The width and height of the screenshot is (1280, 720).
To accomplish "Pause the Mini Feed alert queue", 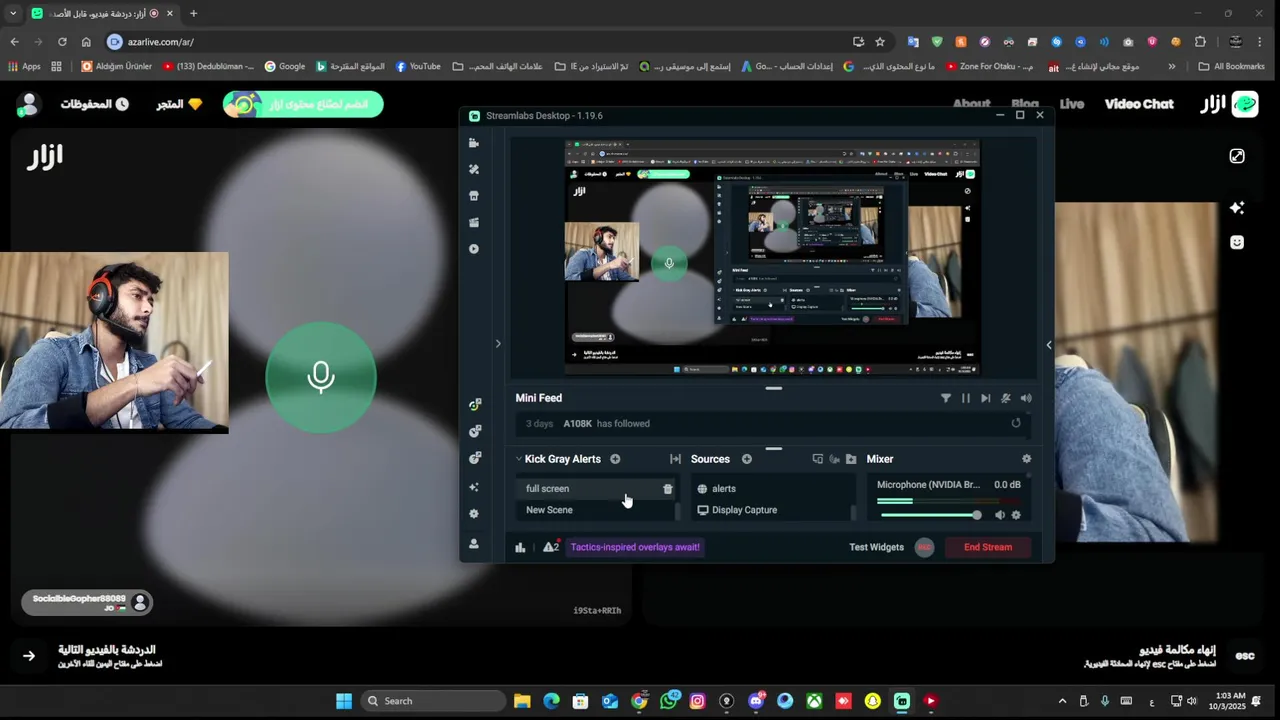I will point(966,398).
